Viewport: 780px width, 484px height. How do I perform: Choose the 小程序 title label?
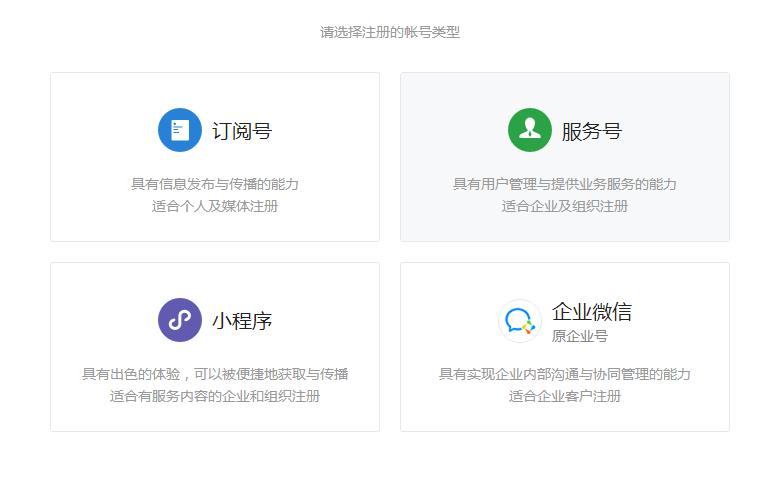pyautogui.click(x=242, y=321)
